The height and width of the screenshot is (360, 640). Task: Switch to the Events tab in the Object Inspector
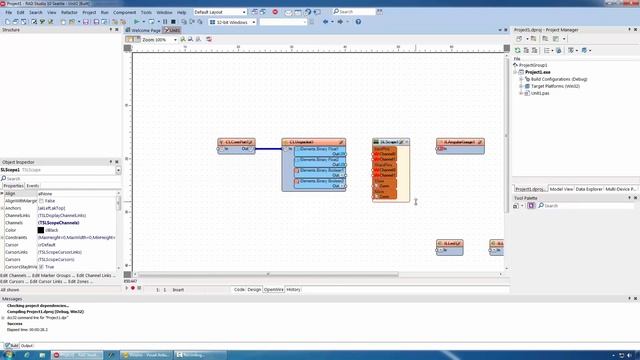[x=32, y=186]
